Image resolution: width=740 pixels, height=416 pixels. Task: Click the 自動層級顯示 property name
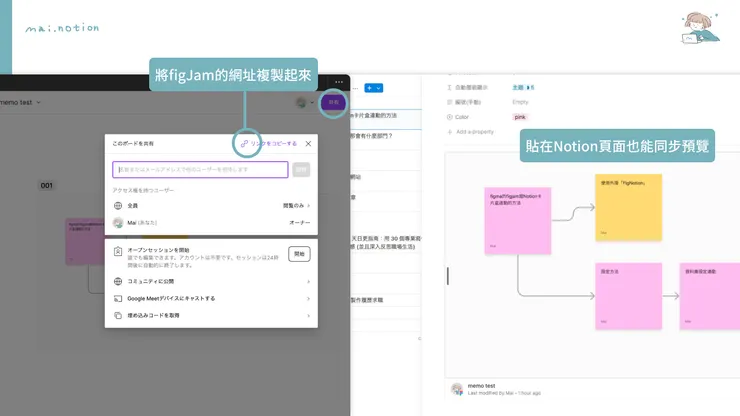click(x=471, y=87)
